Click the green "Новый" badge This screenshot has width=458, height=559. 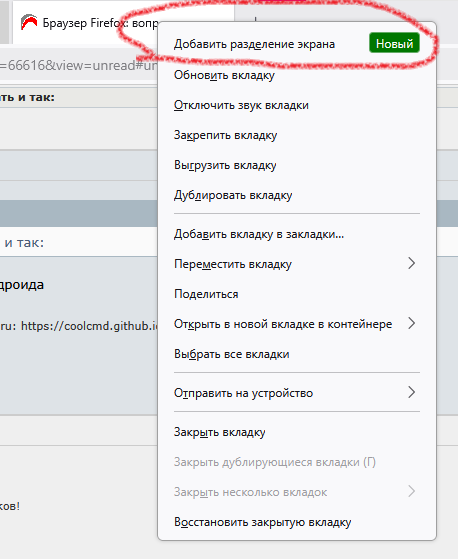[x=394, y=43]
